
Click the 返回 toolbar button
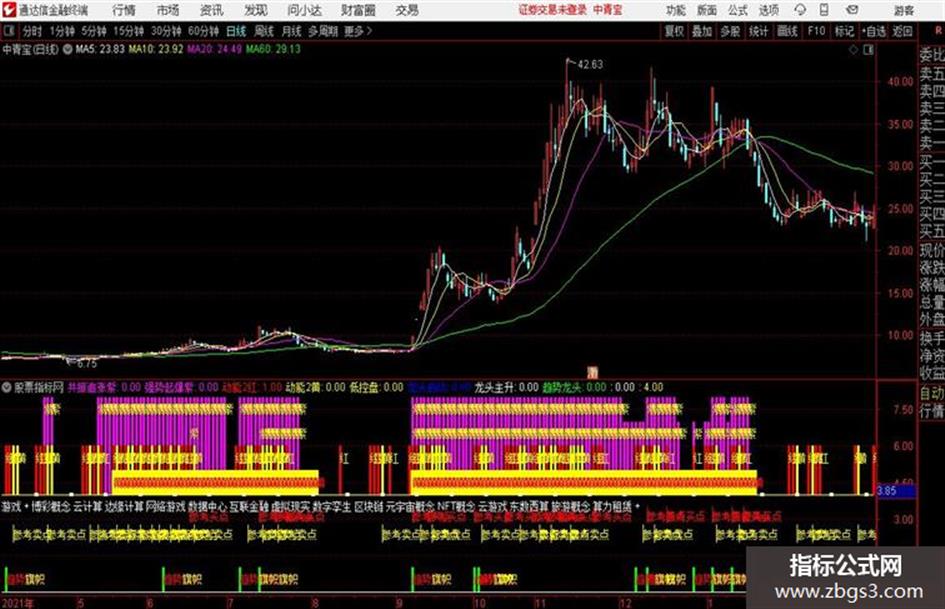click(902, 31)
